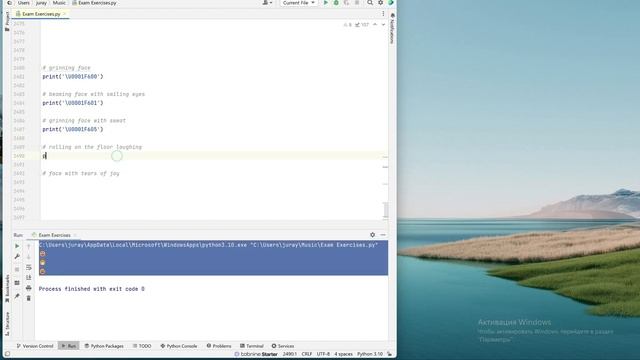Viewport: 640px width, 360px height.
Task: Click the Stop icon in the top toolbar
Action: 357,3
